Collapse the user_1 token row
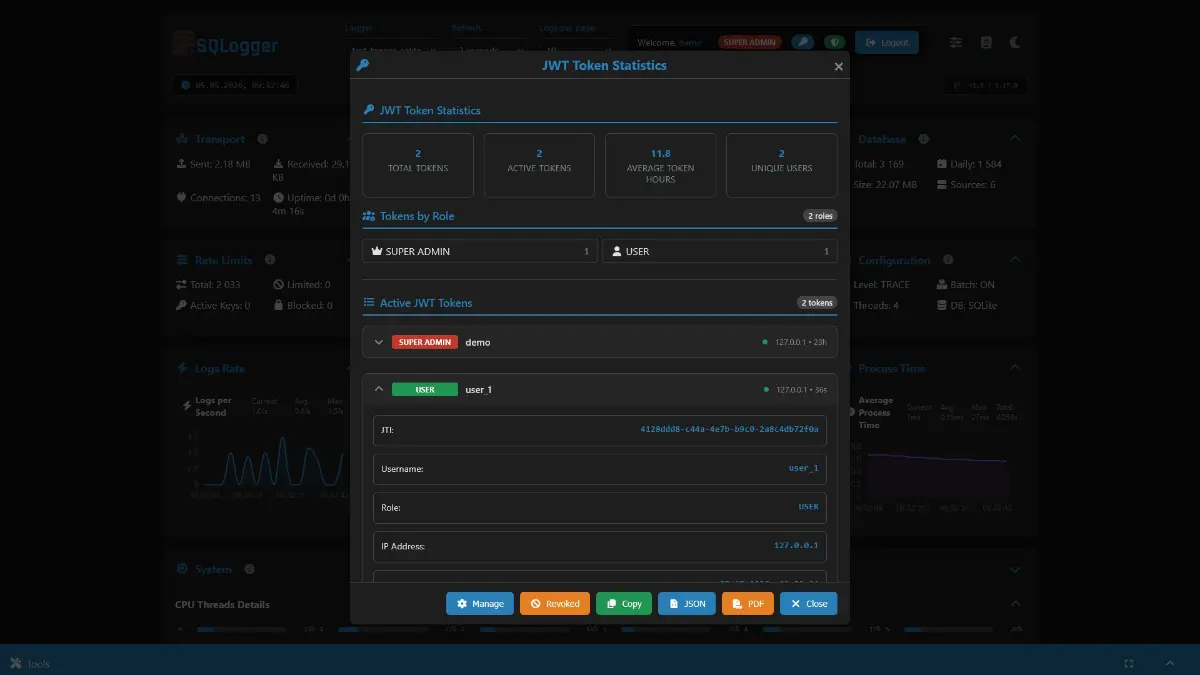This screenshot has height=675, width=1200. [379, 389]
